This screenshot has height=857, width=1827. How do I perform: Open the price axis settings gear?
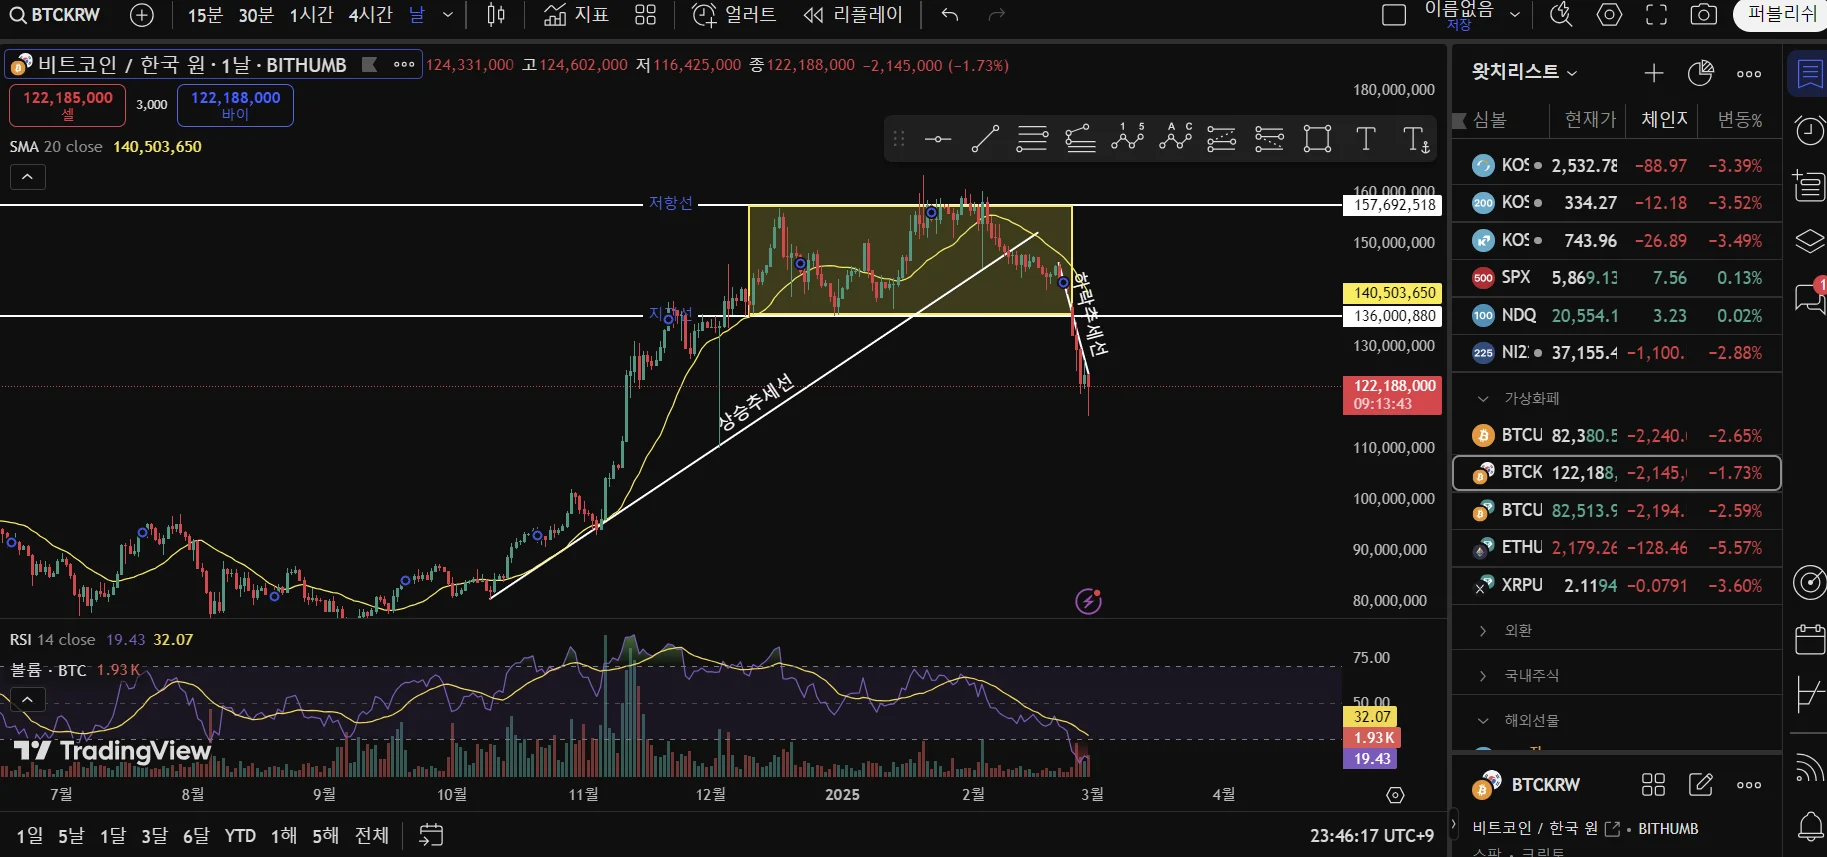(1396, 795)
